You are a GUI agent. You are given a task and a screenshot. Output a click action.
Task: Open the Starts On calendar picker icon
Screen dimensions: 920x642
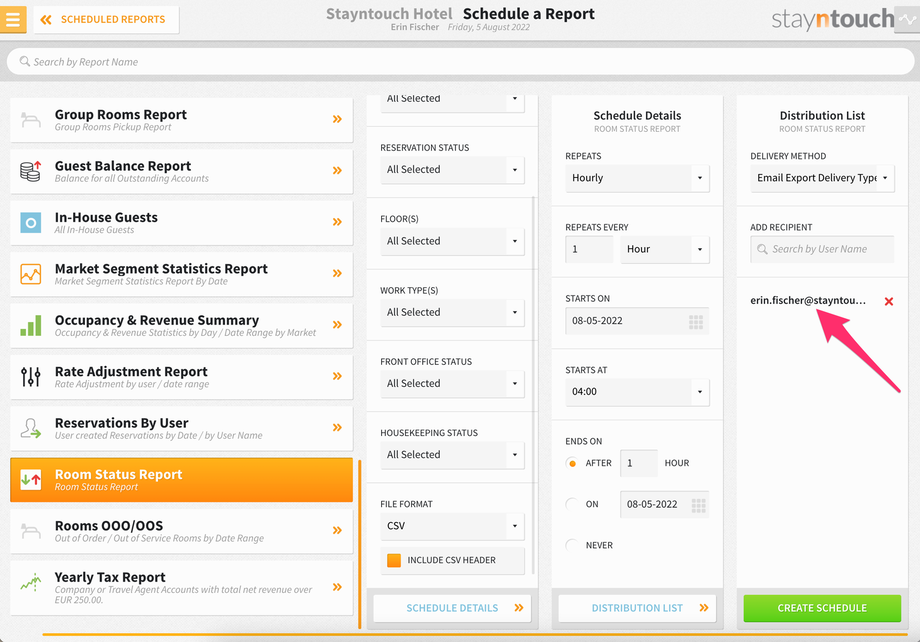coord(696,322)
